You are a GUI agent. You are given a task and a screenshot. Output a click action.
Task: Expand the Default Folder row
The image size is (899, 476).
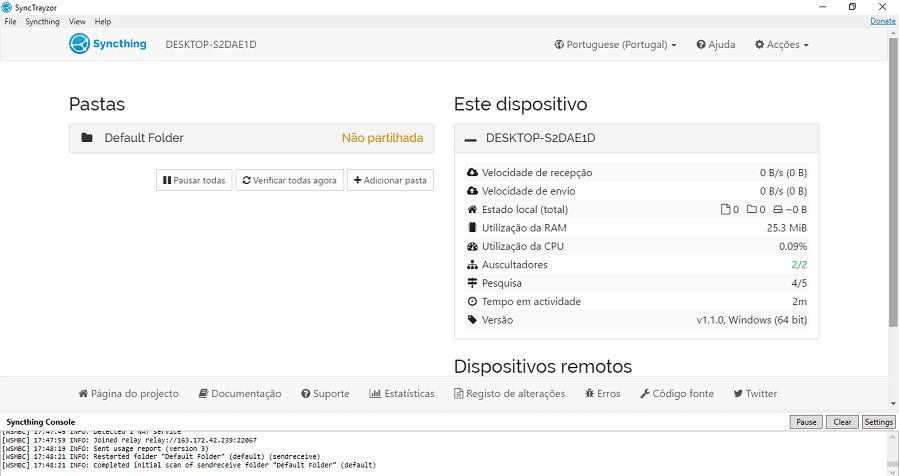252,138
